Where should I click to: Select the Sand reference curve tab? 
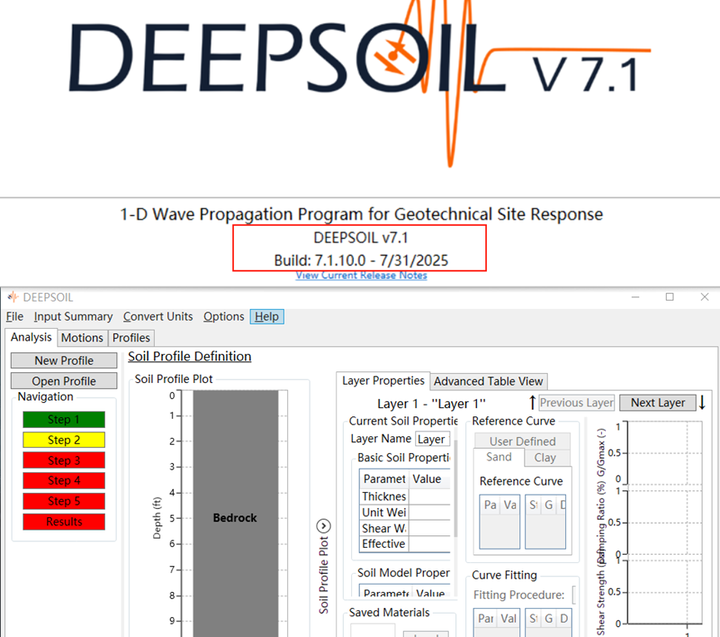499,457
